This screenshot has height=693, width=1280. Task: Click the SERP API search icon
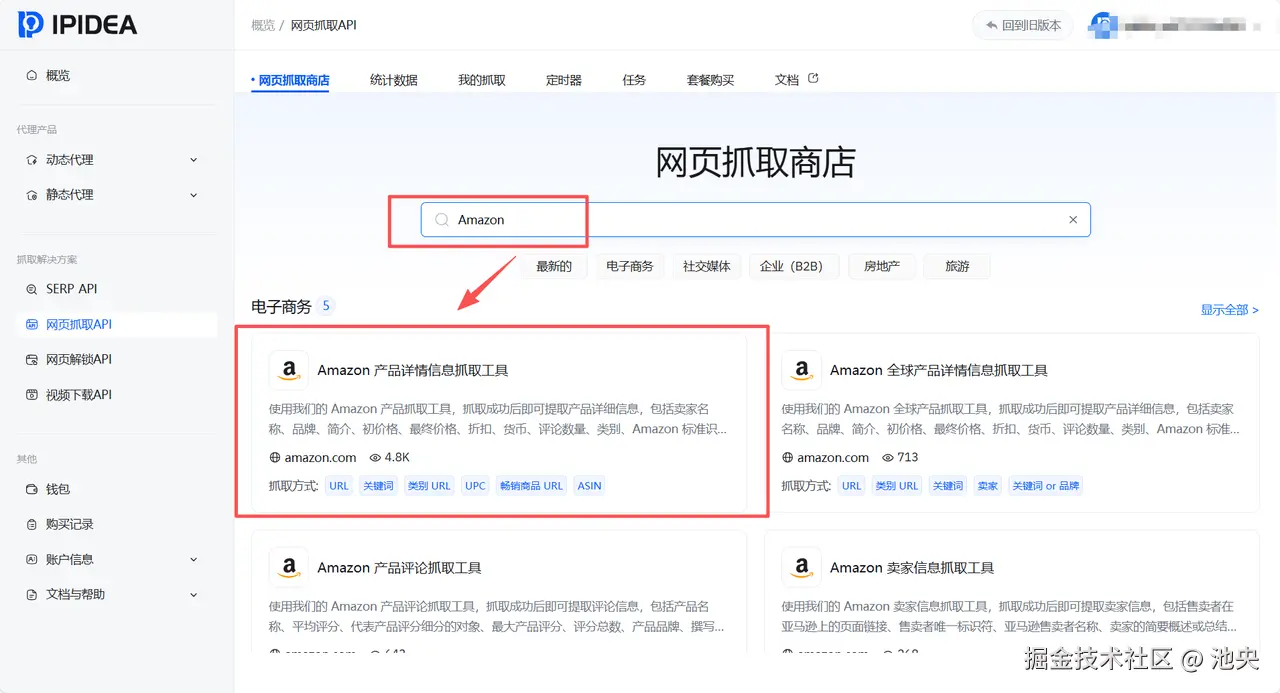[x=32, y=289]
